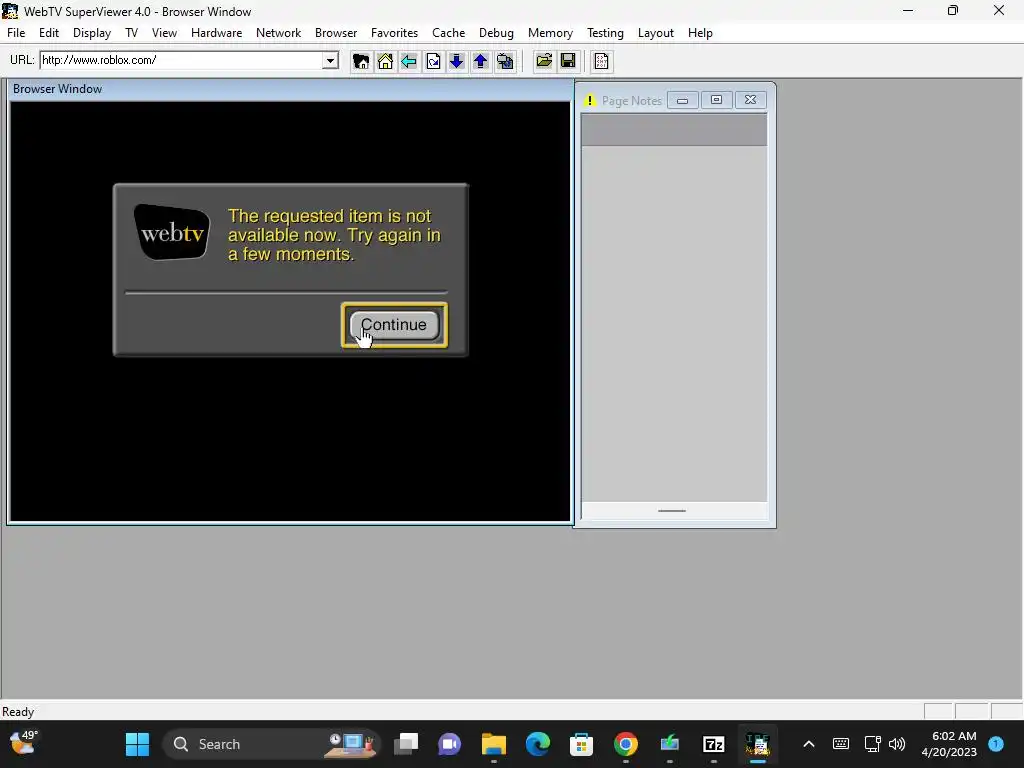Launch Google Chrome from the taskbar

coord(626,744)
